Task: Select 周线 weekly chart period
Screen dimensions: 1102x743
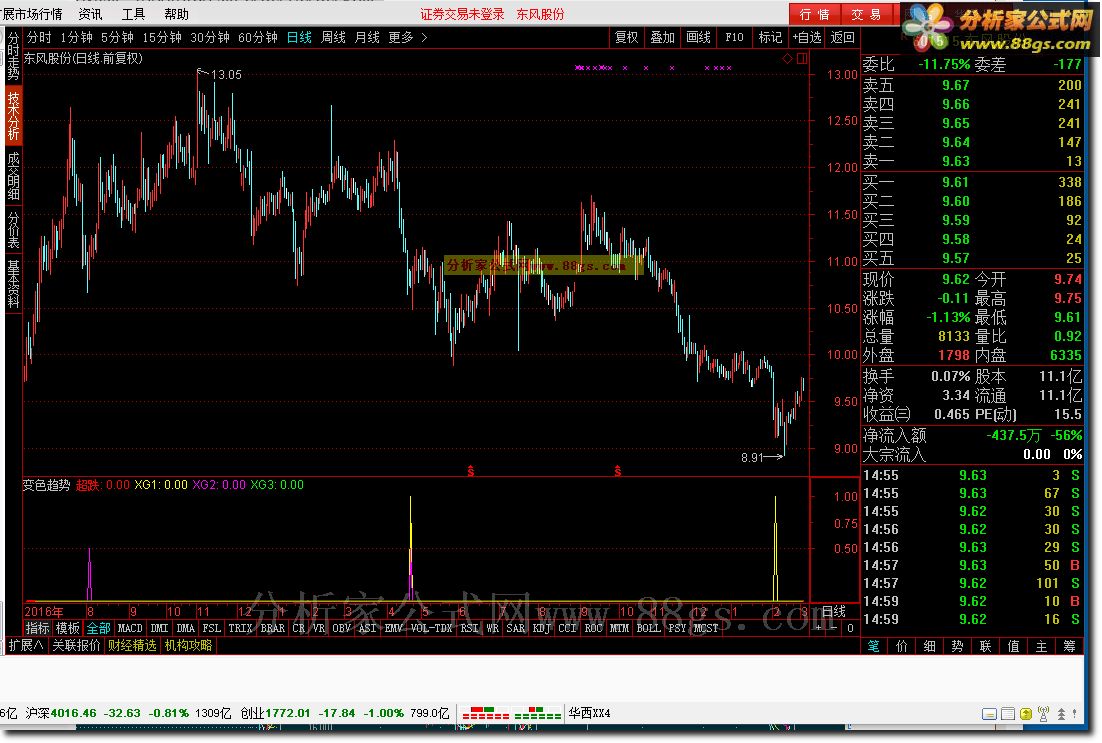Action: click(x=333, y=37)
